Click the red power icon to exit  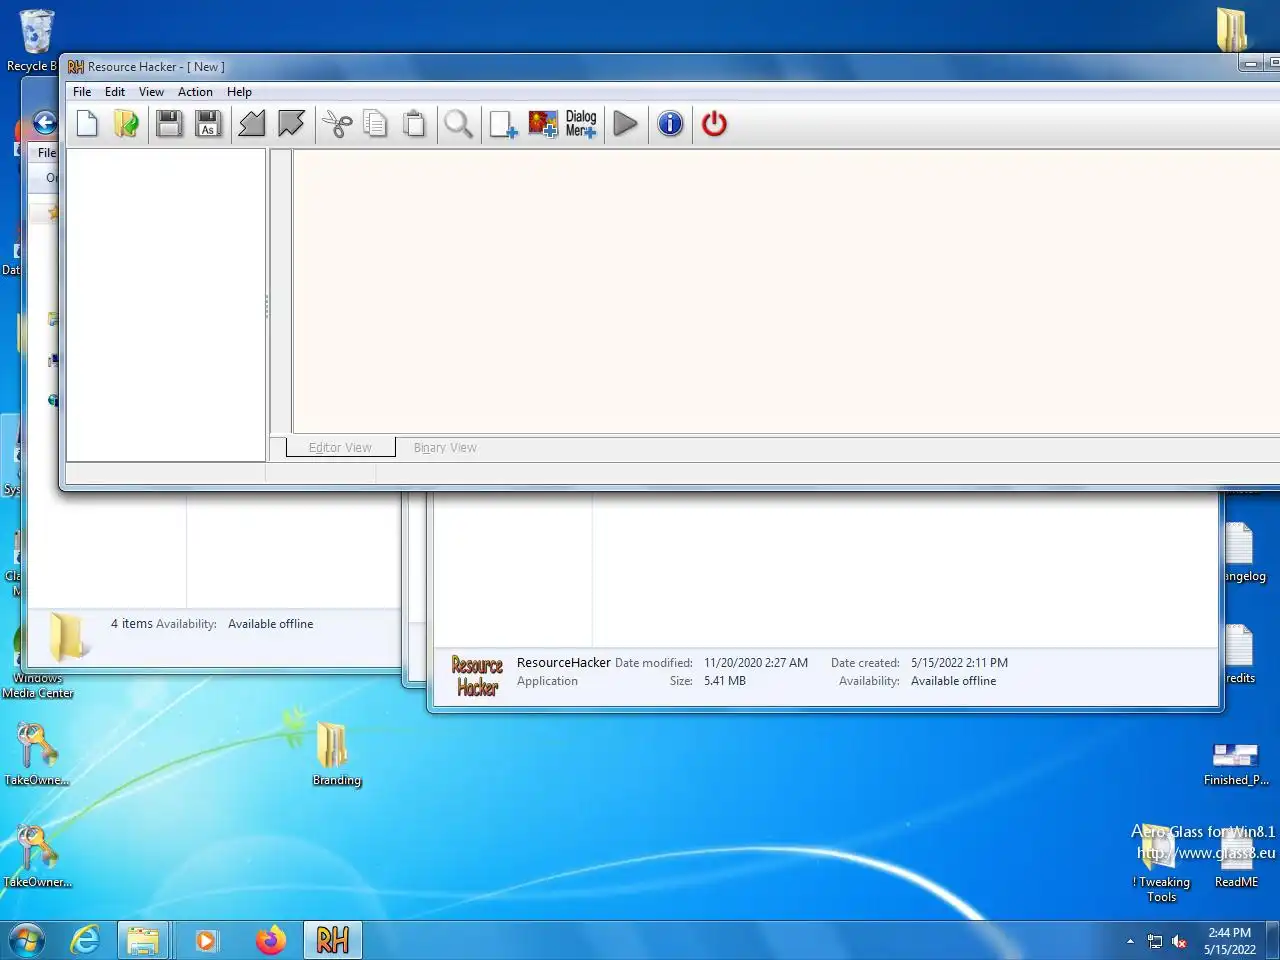point(714,124)
